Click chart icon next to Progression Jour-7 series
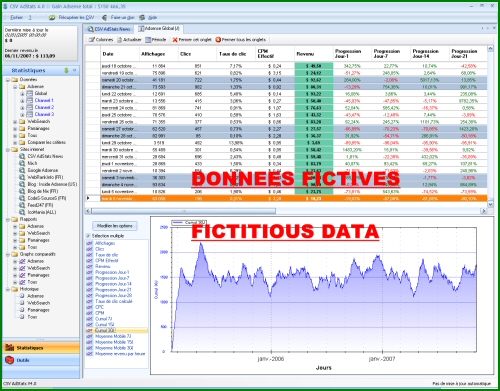This screenshot has width=500, height=391. [x=89, y=278]
